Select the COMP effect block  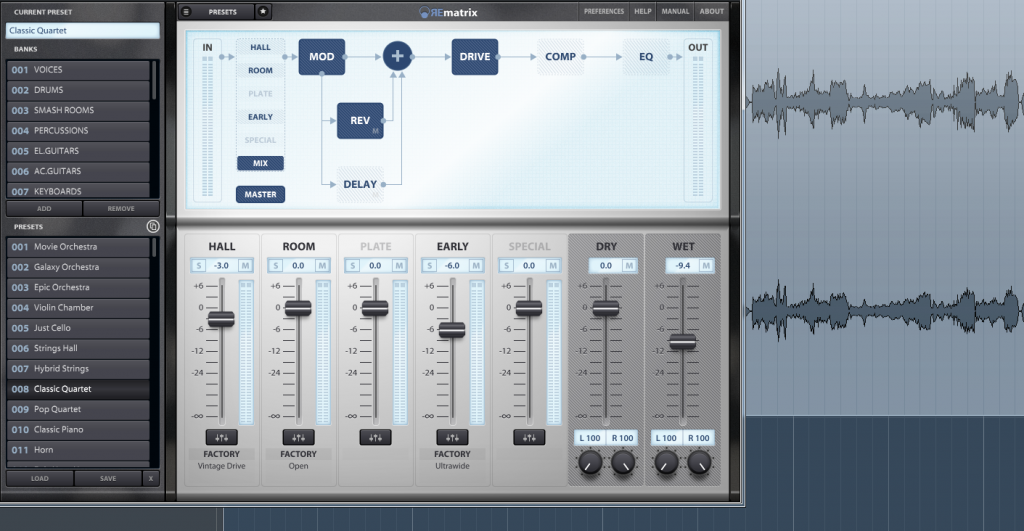(560, 57)
